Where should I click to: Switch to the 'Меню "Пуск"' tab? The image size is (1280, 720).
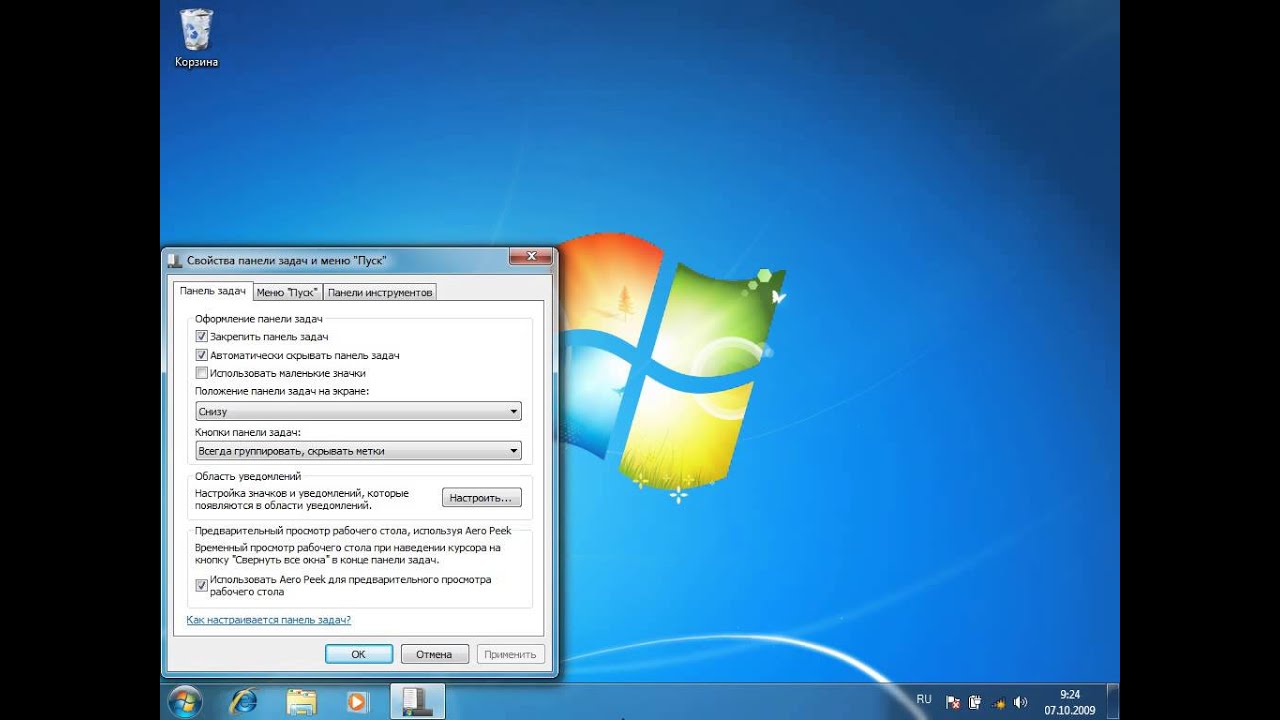tap(287, 292)
